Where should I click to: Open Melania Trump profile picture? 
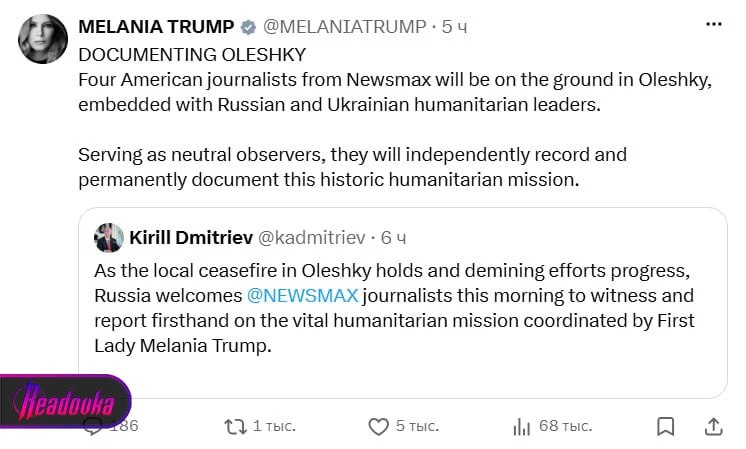click(43, 39)
